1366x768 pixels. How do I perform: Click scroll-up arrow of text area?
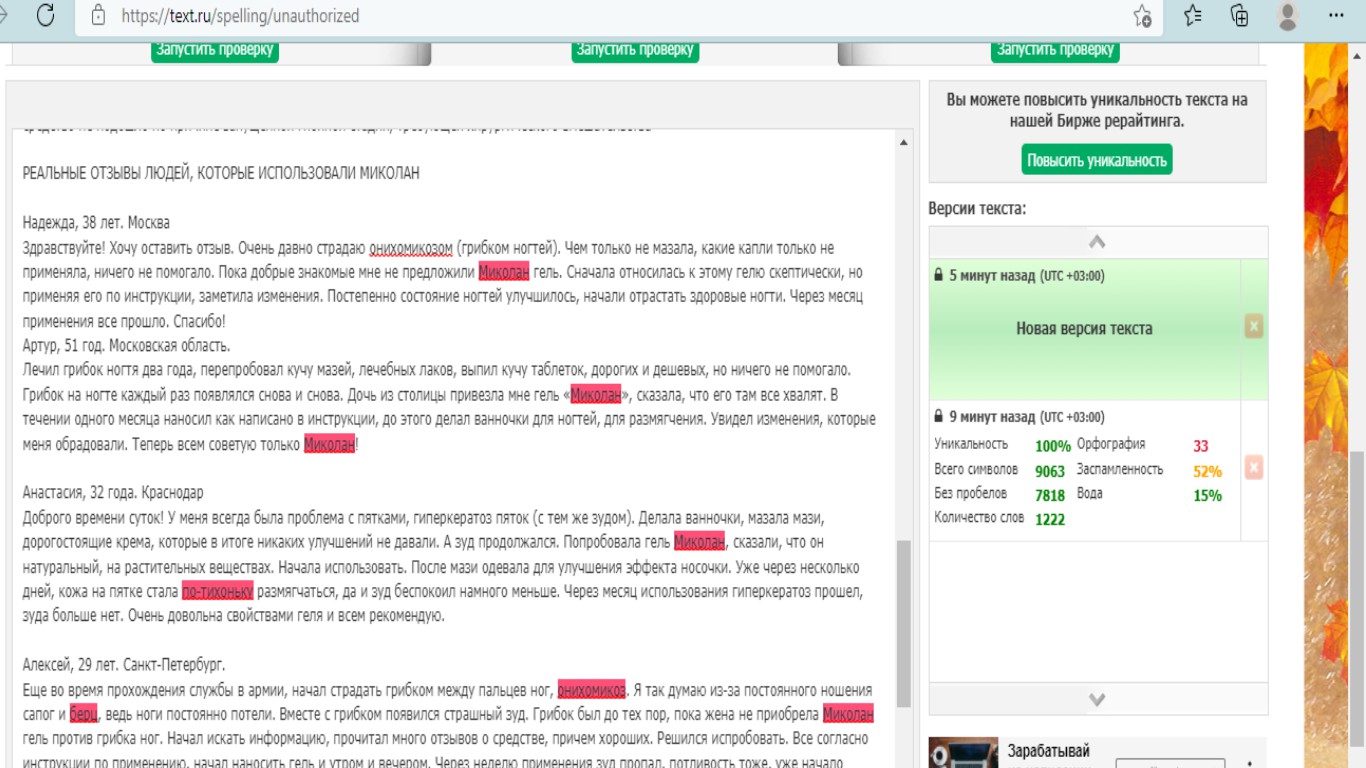[904, 143]
